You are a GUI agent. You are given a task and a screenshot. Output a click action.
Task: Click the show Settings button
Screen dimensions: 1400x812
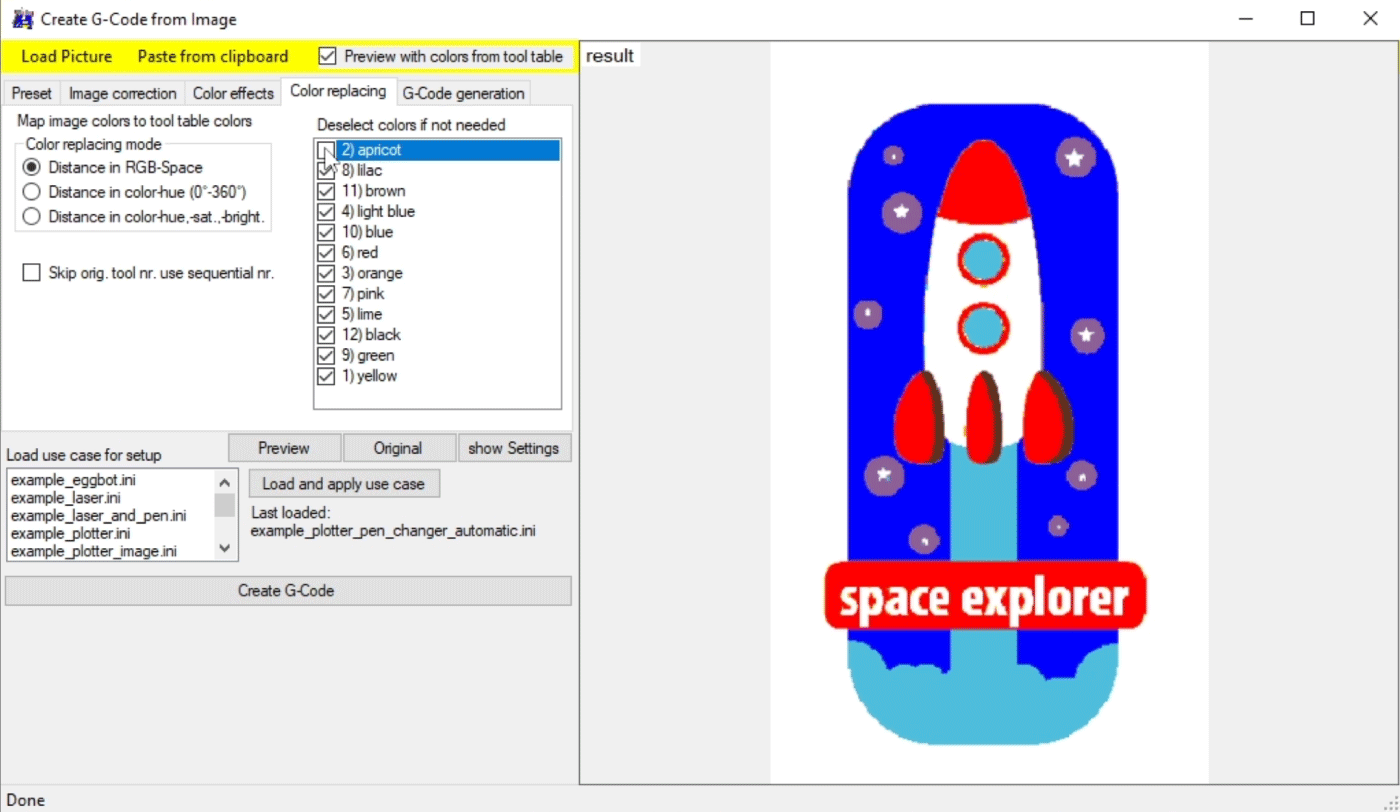click(514, 448)
